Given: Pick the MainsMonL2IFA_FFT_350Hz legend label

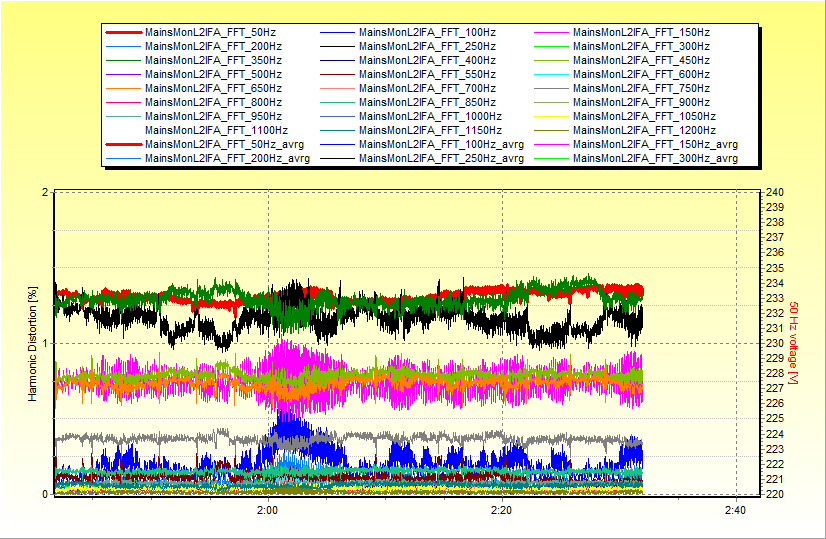Looking at the screenshot, I should 213,61.
